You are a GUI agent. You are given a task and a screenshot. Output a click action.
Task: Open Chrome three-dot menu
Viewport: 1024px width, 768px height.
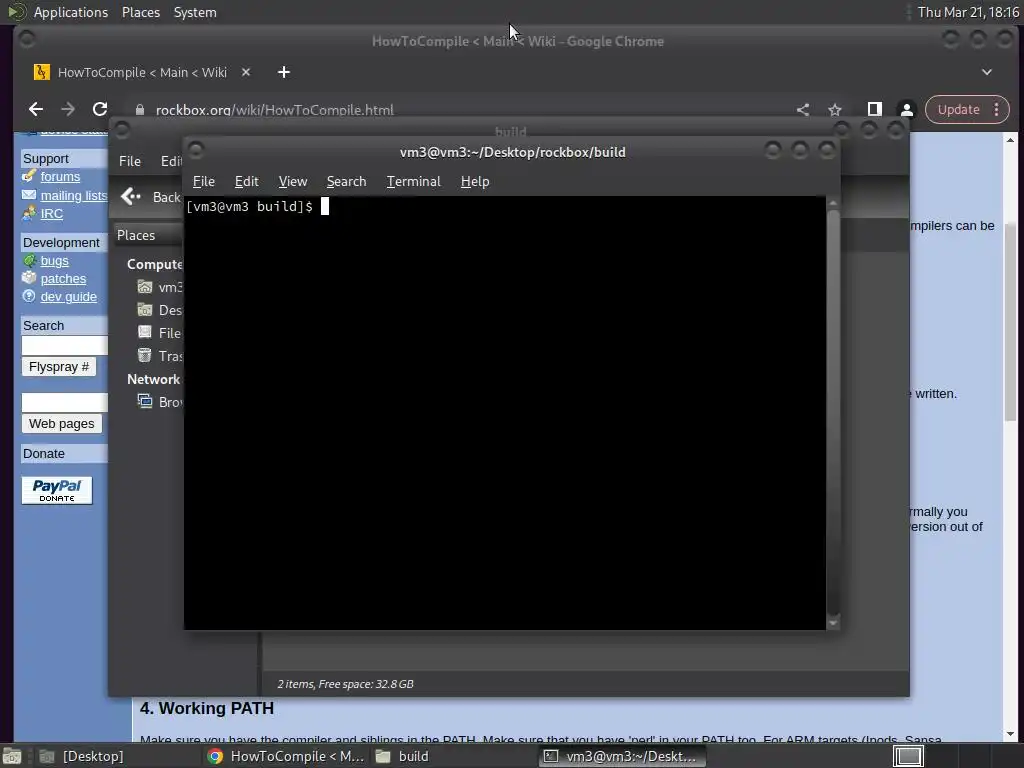tap(997, 110)
